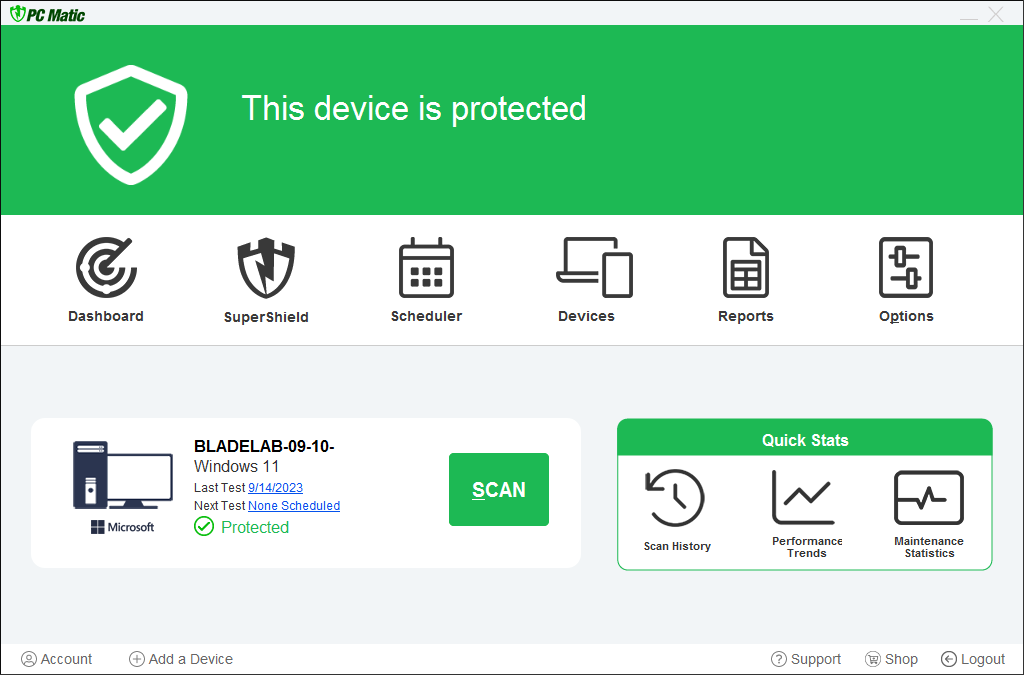Open the Dashboard radar icon
This screenshot has width=1024, height=675.
coord(106,268)
